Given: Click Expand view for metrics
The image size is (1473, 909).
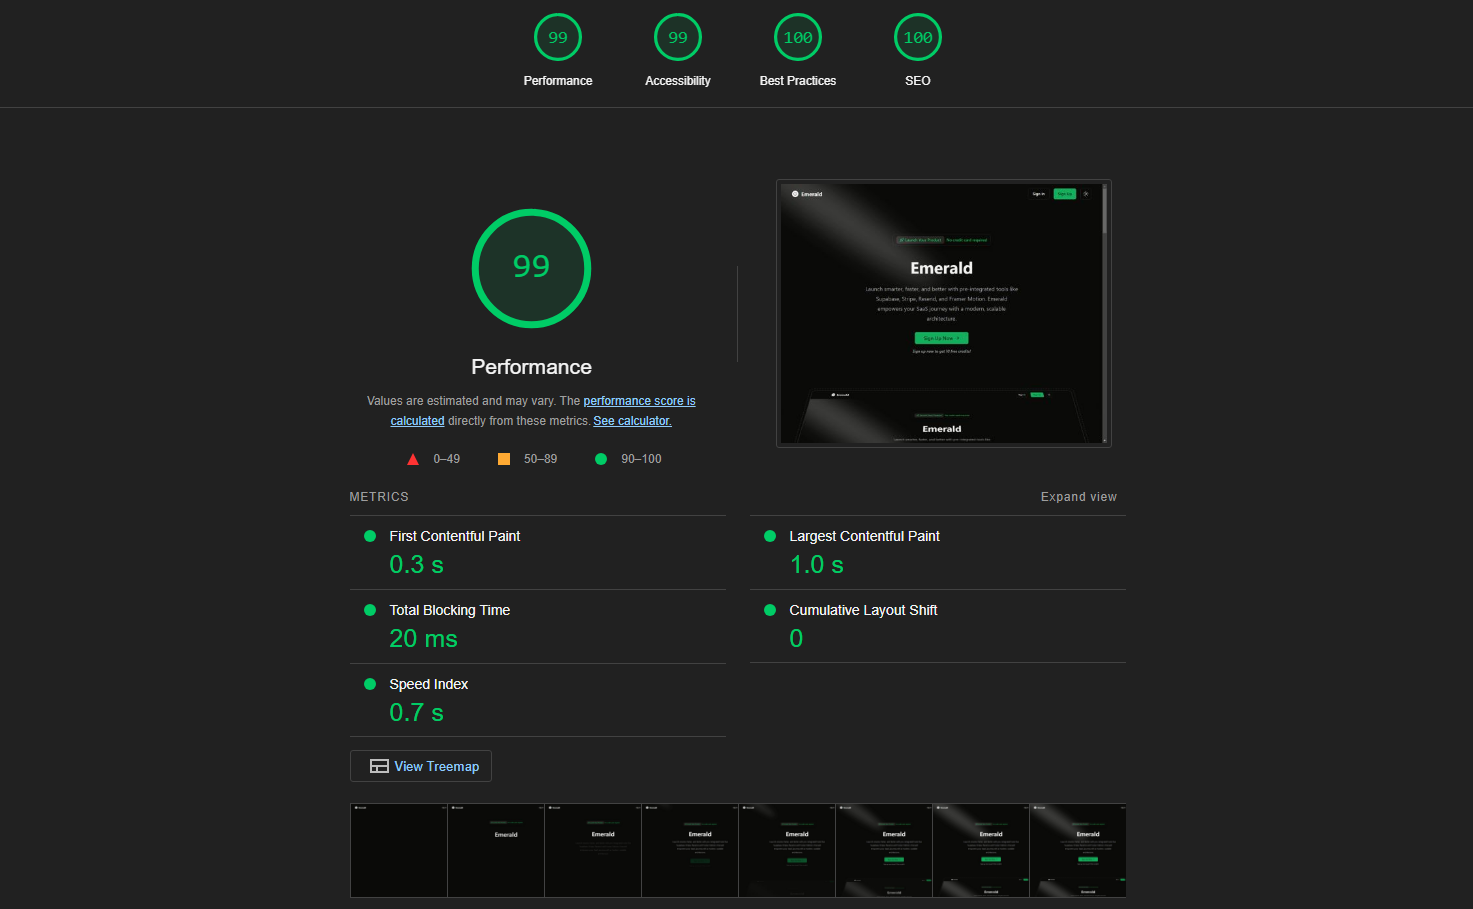Looking at the screenshot, I should click(1078, 497).
